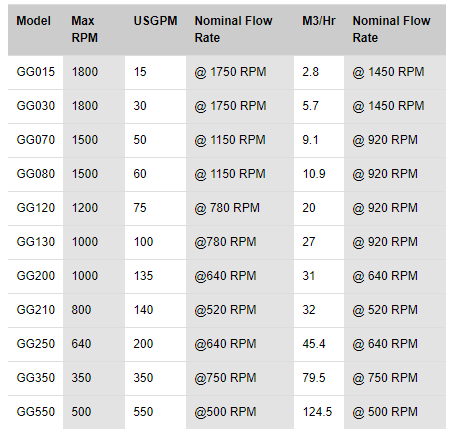Select the 45.4 M3/Hr value
Screen dimensions: 455x438
(314, 344)
